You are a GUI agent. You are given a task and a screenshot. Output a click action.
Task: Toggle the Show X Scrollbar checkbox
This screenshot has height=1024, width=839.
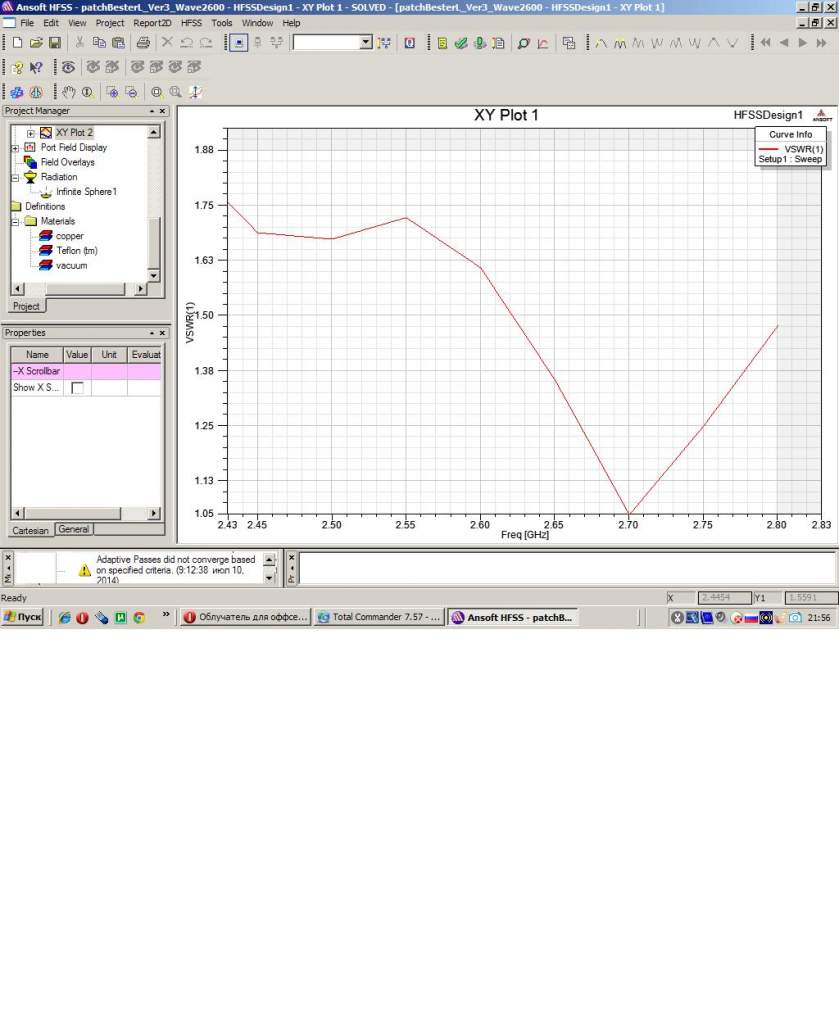(x=77, y=388)
